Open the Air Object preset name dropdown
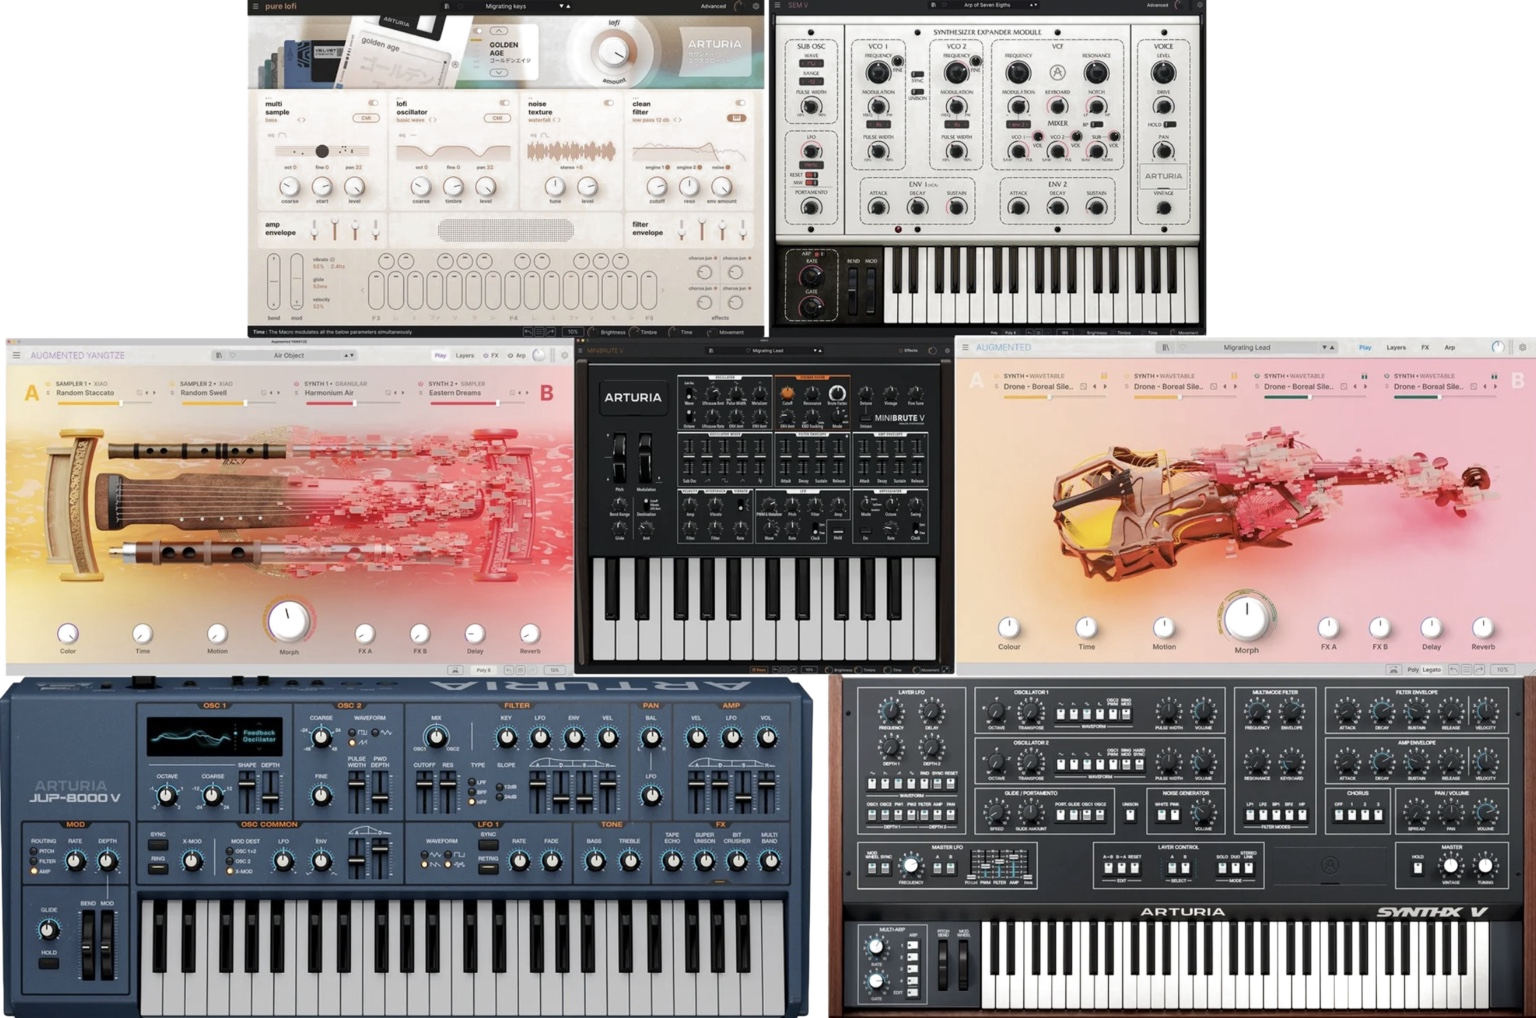Viewport: 1536px width, 1018px height. point(289,355)
